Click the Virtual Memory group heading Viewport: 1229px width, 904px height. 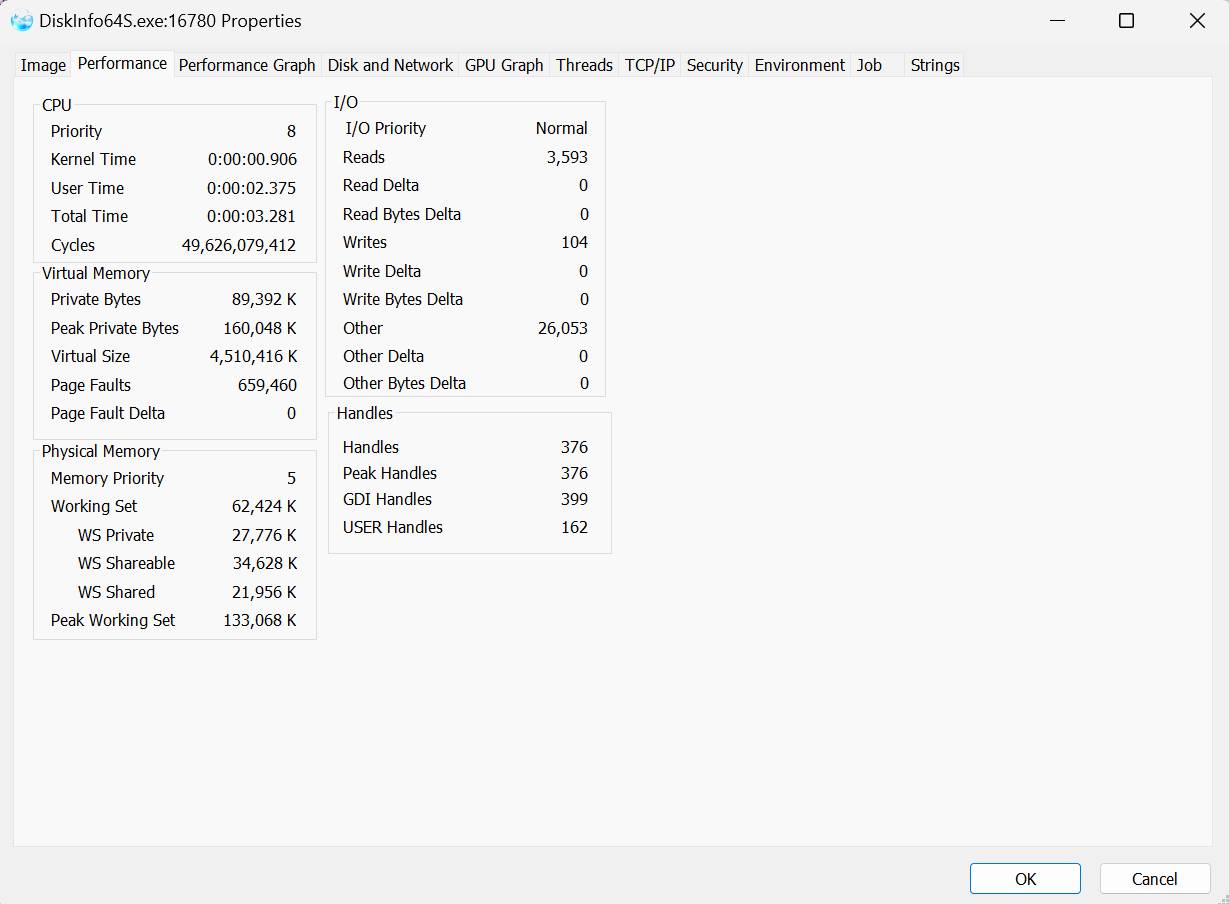click(96, 273)
